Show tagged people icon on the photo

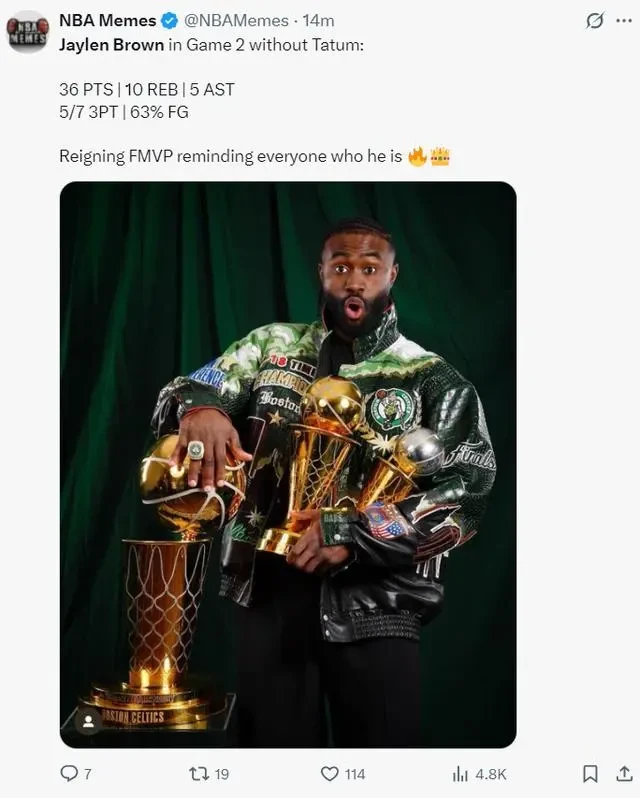click(89, 722)
